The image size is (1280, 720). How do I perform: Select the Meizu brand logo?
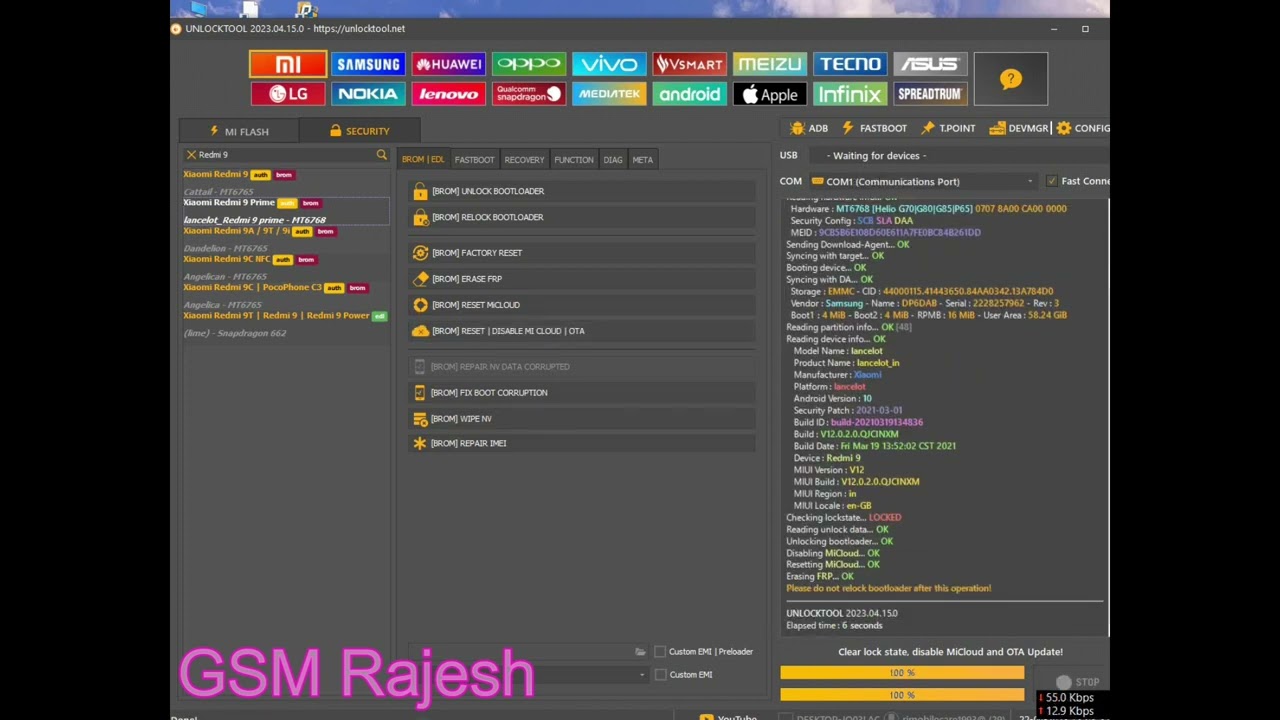[x=769, y=64]
